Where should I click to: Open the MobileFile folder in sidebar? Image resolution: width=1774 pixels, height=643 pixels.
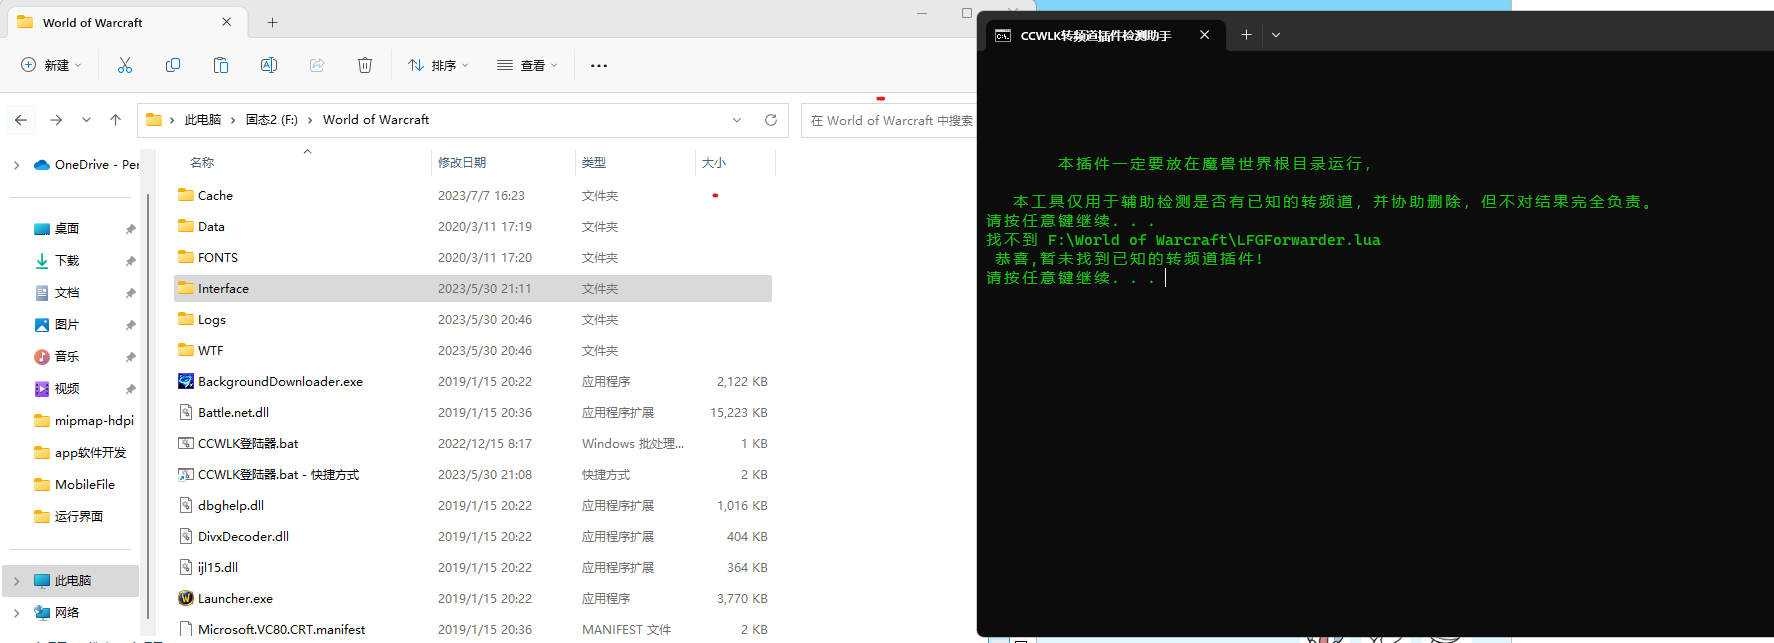point(75,485)
